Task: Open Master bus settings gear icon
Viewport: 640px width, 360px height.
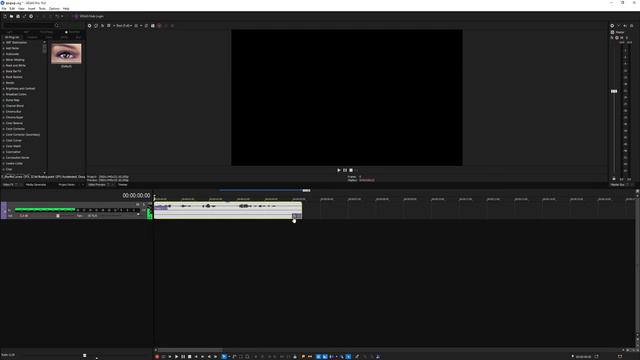Action: (x=612, y=26)
